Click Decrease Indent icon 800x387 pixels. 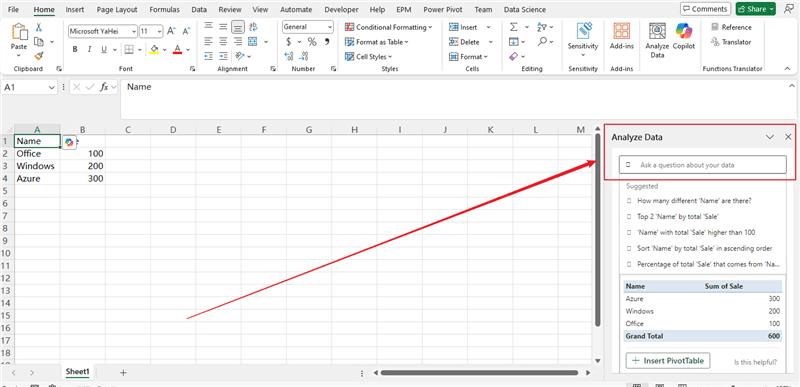[x=208, y=56]
